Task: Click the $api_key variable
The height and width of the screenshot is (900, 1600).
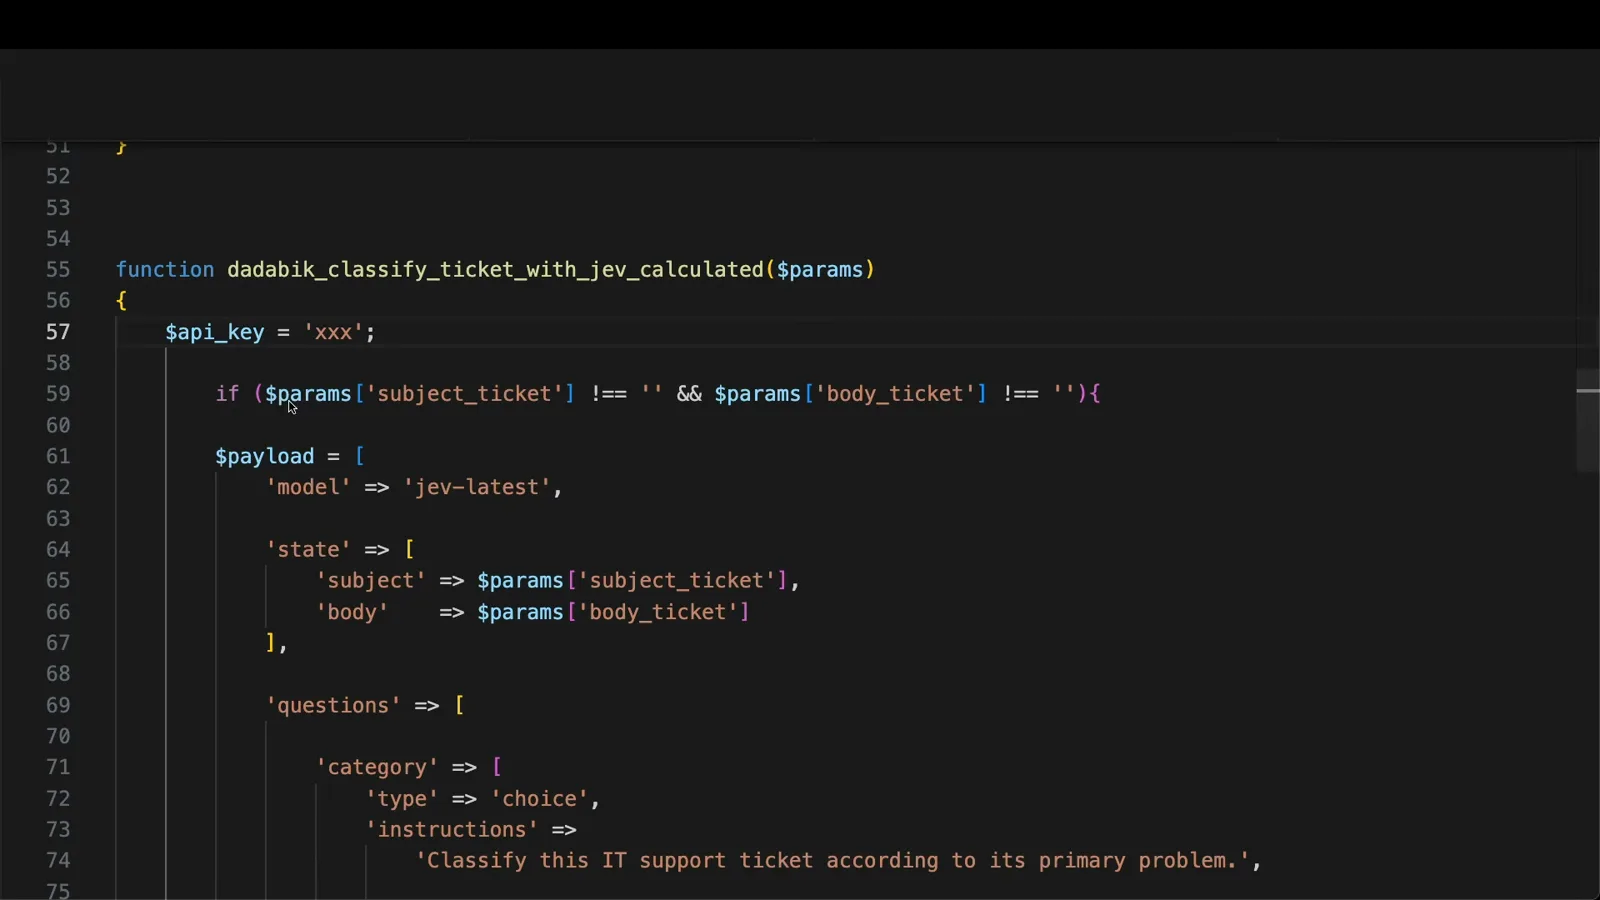Action: click(215, 332)
